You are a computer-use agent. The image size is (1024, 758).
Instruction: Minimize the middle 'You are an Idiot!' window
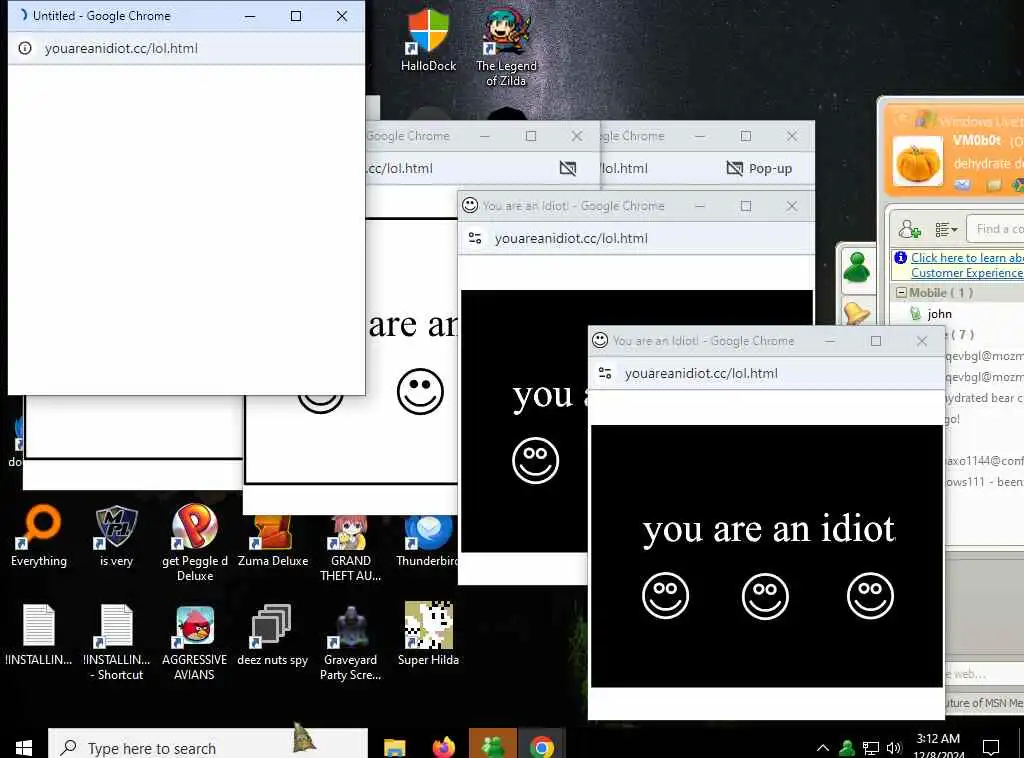pyautogui.click(x=700, y=206)
